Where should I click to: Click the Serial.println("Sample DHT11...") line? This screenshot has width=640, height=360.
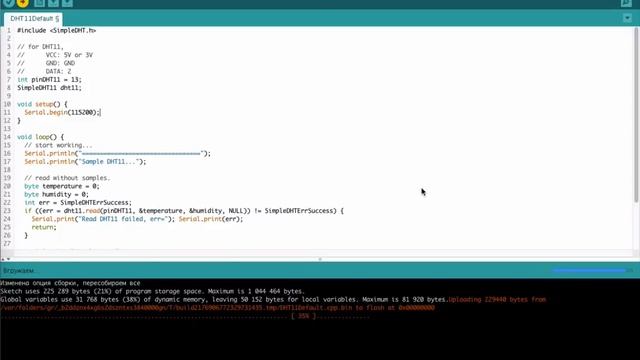coord(85,162)
